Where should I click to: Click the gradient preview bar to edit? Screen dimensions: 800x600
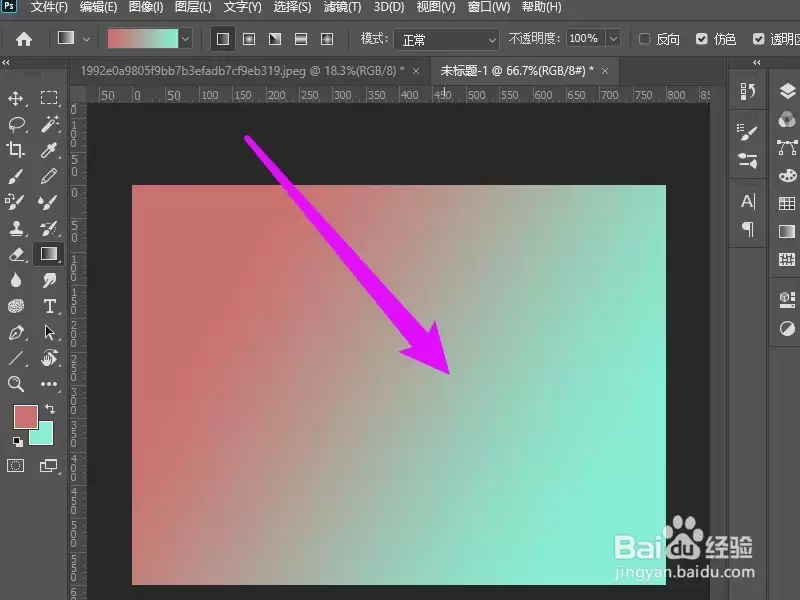click(x=143, y=39)
